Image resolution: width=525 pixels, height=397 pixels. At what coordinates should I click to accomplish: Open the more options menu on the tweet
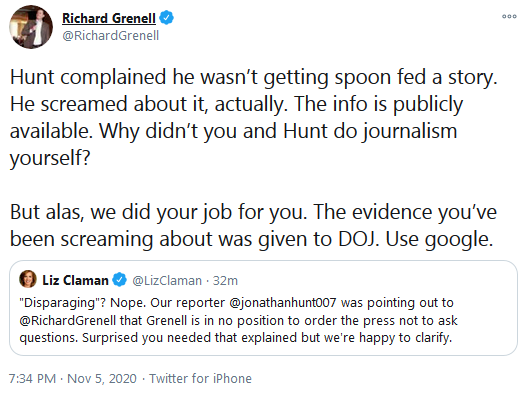pyautogui.click(x=509, y=16)
